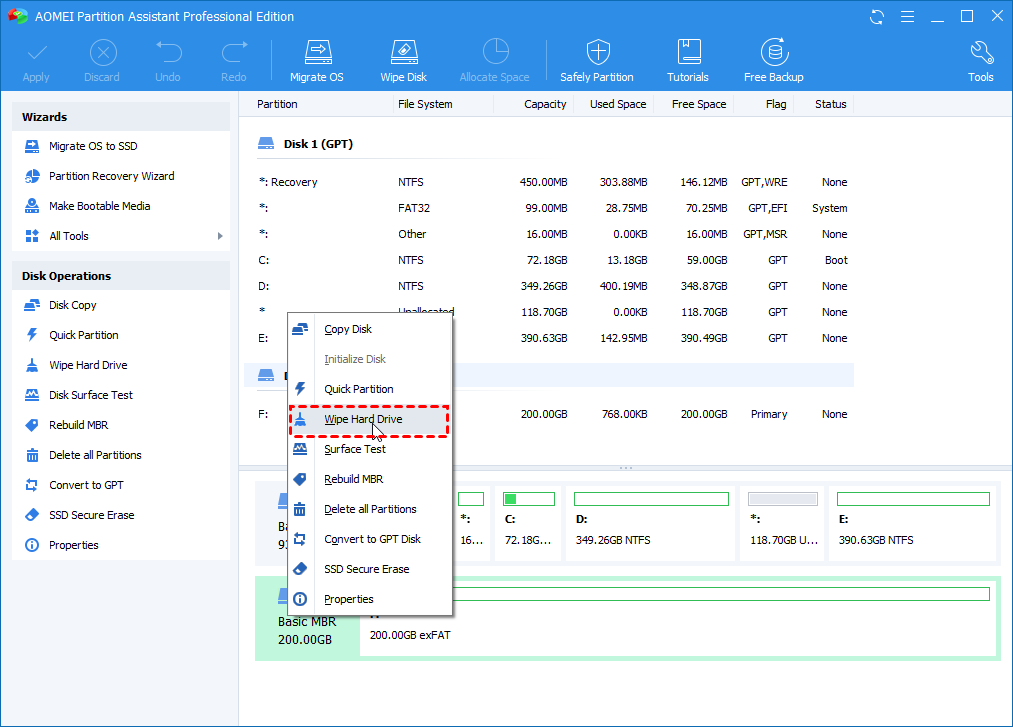Open the Wipe Disk toolbar tool
Viewport: 1013px width, 727px height.
point(403,60)
